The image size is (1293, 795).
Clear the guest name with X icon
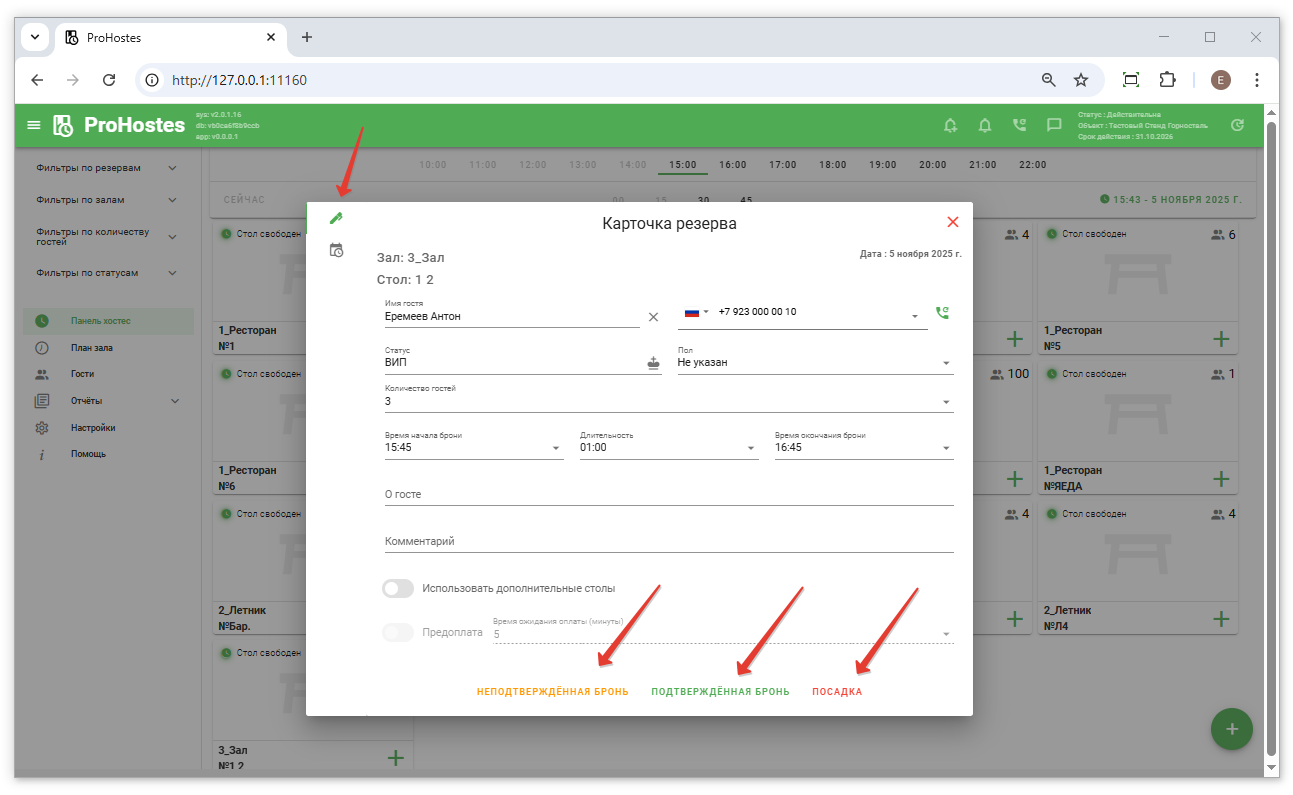point(653,317)
